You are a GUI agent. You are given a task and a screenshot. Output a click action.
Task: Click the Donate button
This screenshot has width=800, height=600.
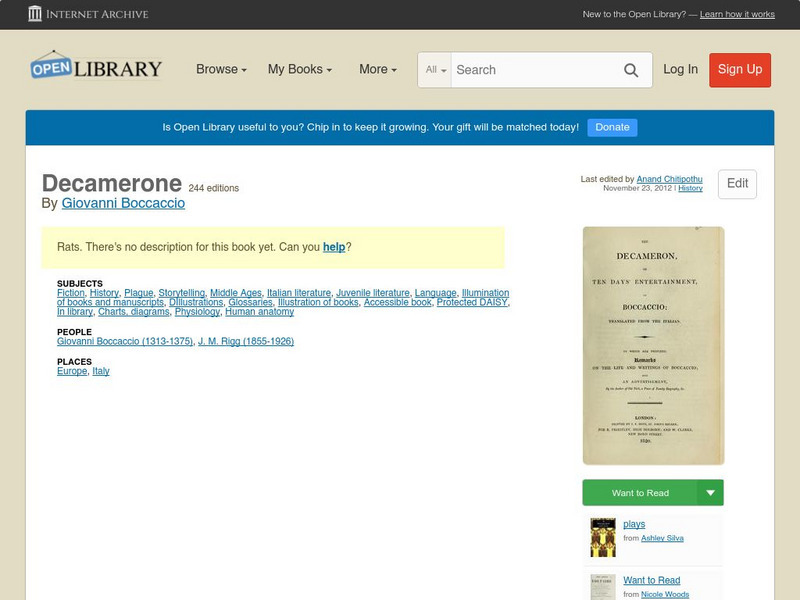(x=611, y=127)
